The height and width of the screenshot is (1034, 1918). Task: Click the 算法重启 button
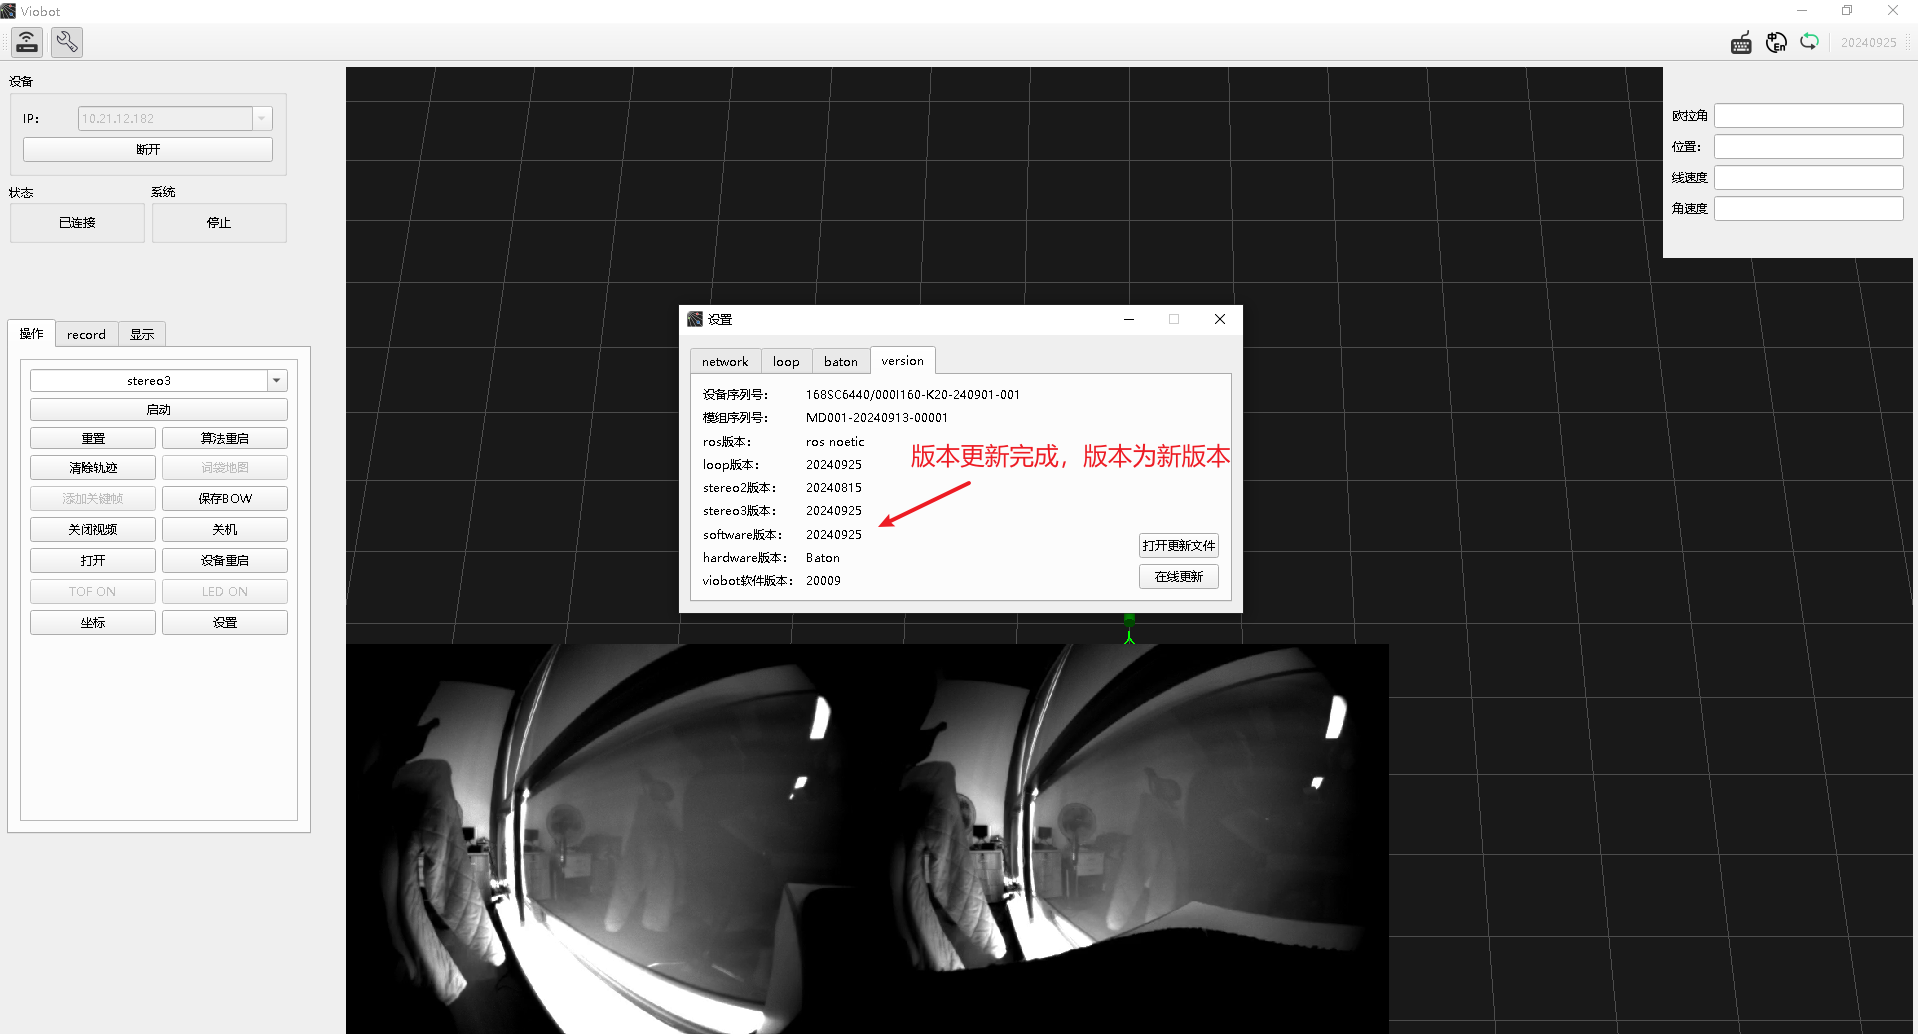(x=225, y=439)
